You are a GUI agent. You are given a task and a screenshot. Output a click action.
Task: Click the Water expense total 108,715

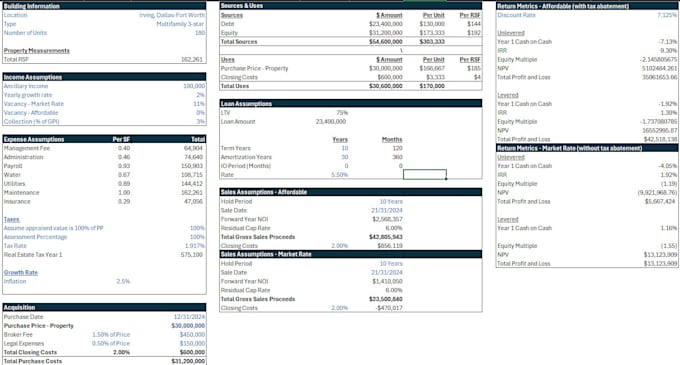[x=193, y=175]
